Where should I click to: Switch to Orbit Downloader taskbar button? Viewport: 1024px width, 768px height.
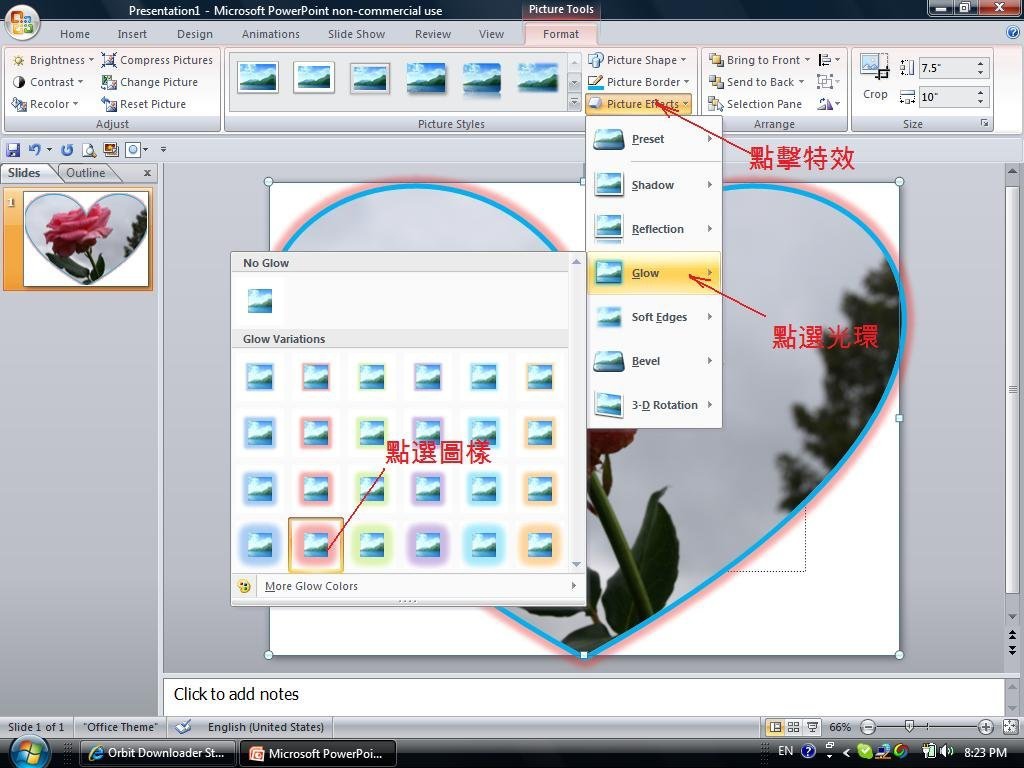point(157,753)
